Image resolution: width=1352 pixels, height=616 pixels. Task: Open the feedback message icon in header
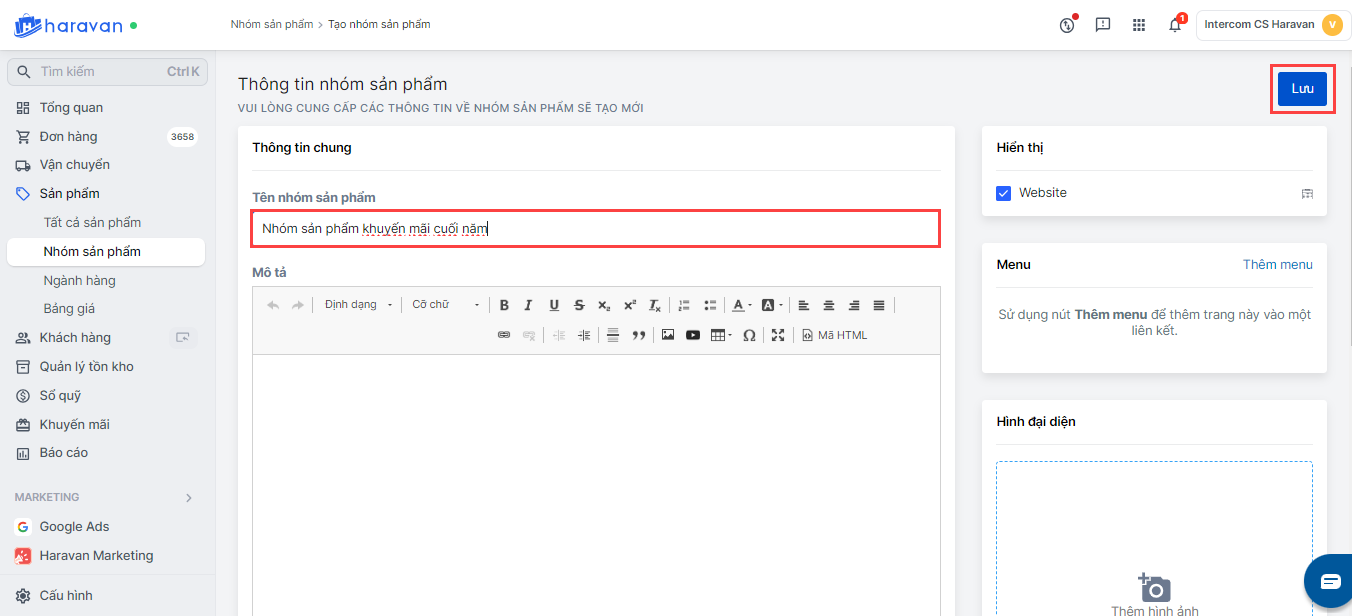[x=1103, y=25]
